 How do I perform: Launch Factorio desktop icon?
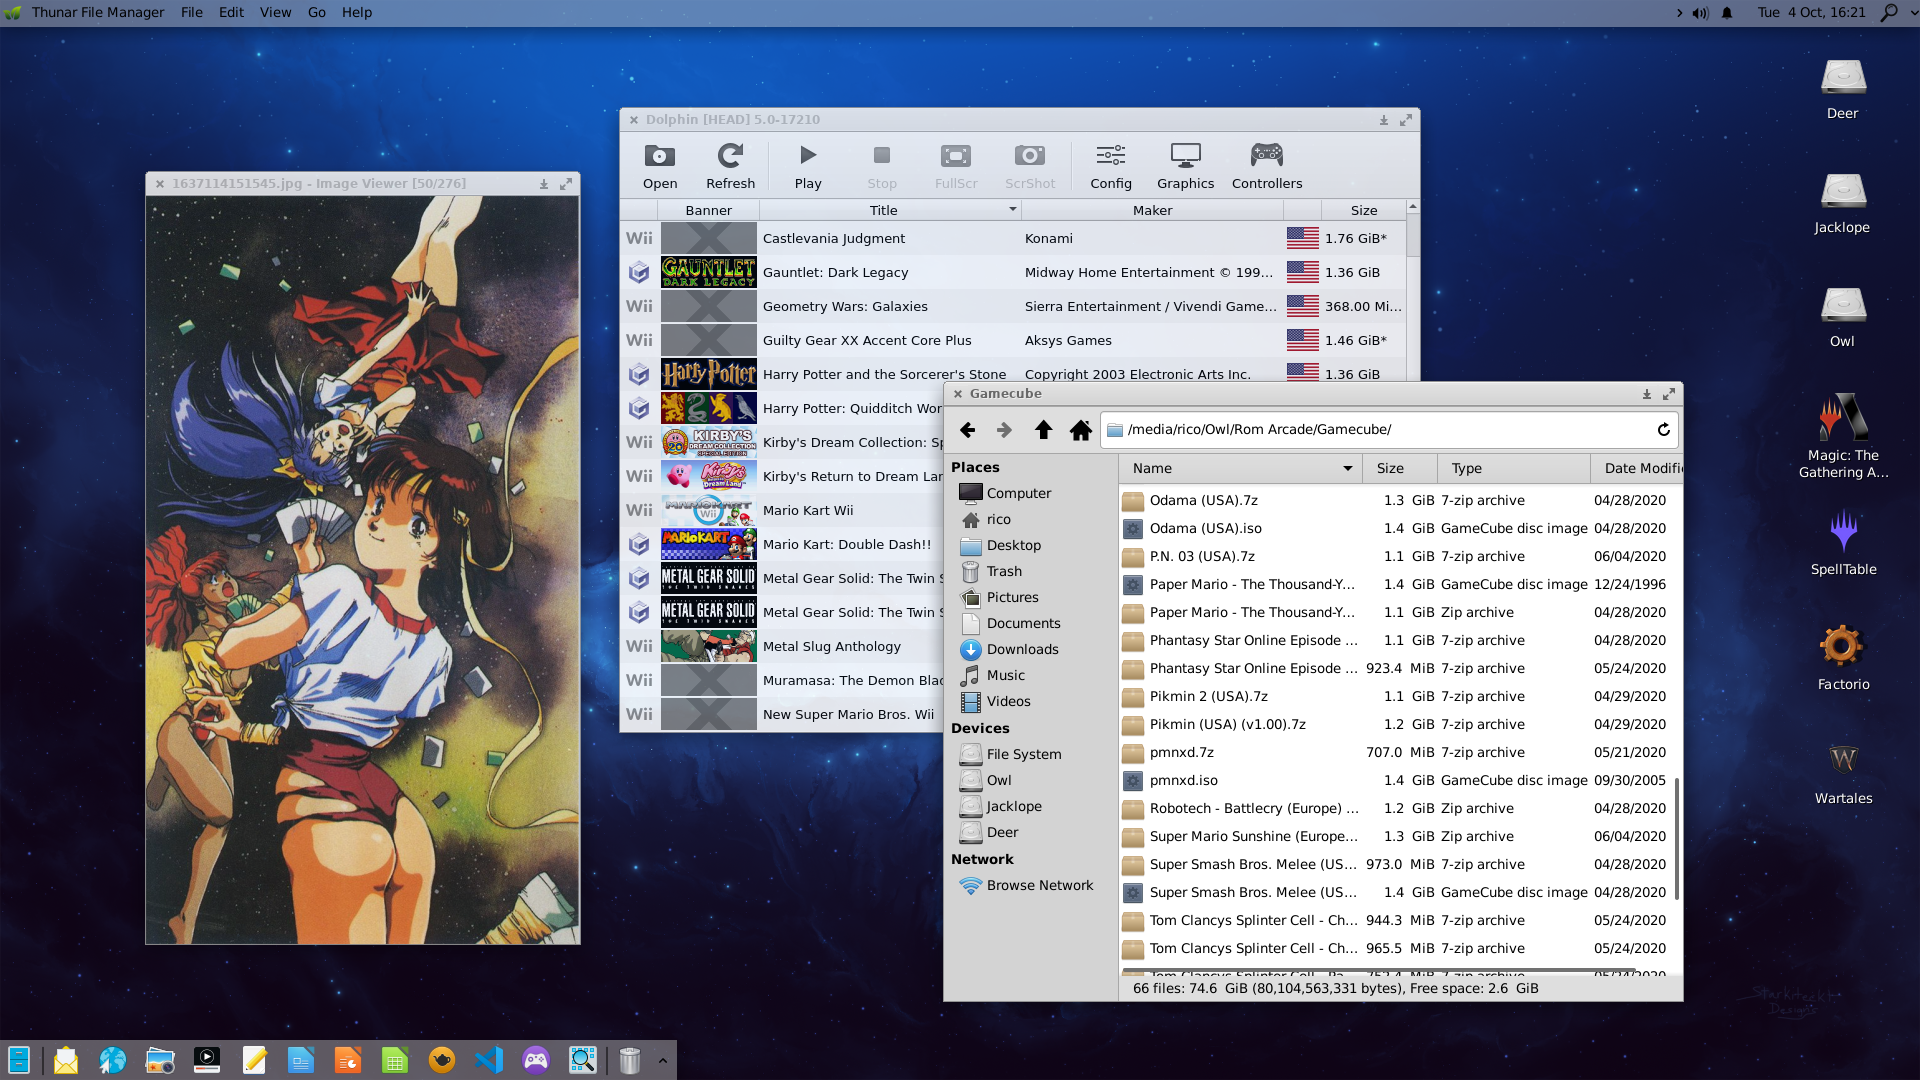pos(1843,658)
